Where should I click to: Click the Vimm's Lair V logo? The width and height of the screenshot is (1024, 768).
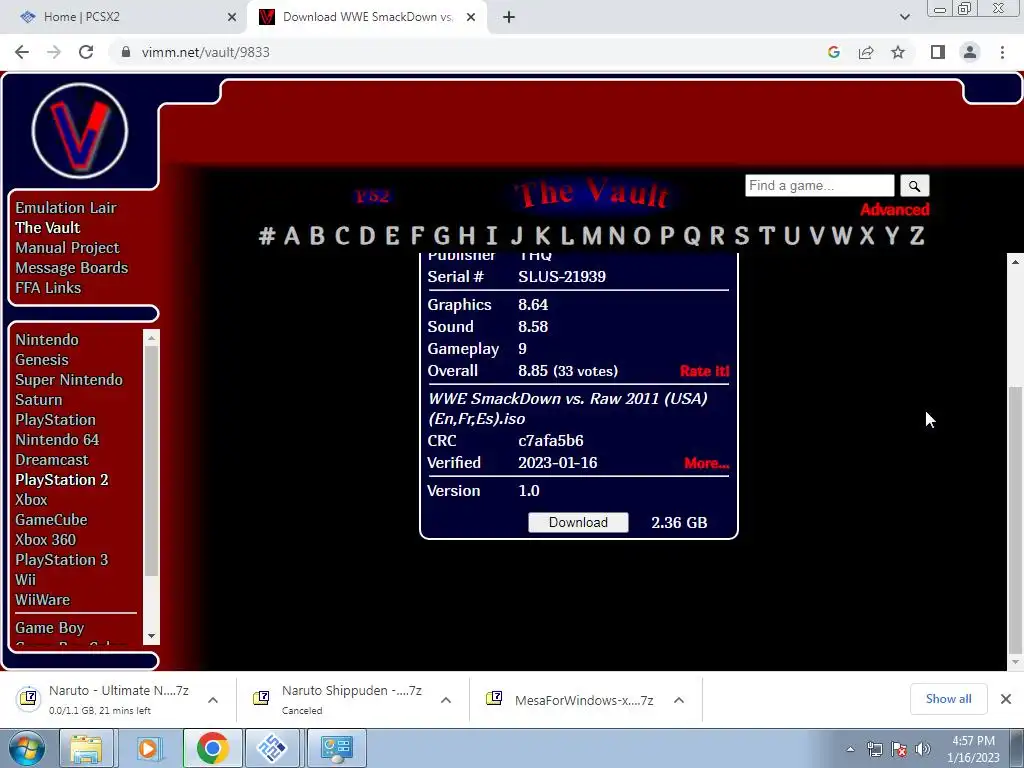(80, 131)
